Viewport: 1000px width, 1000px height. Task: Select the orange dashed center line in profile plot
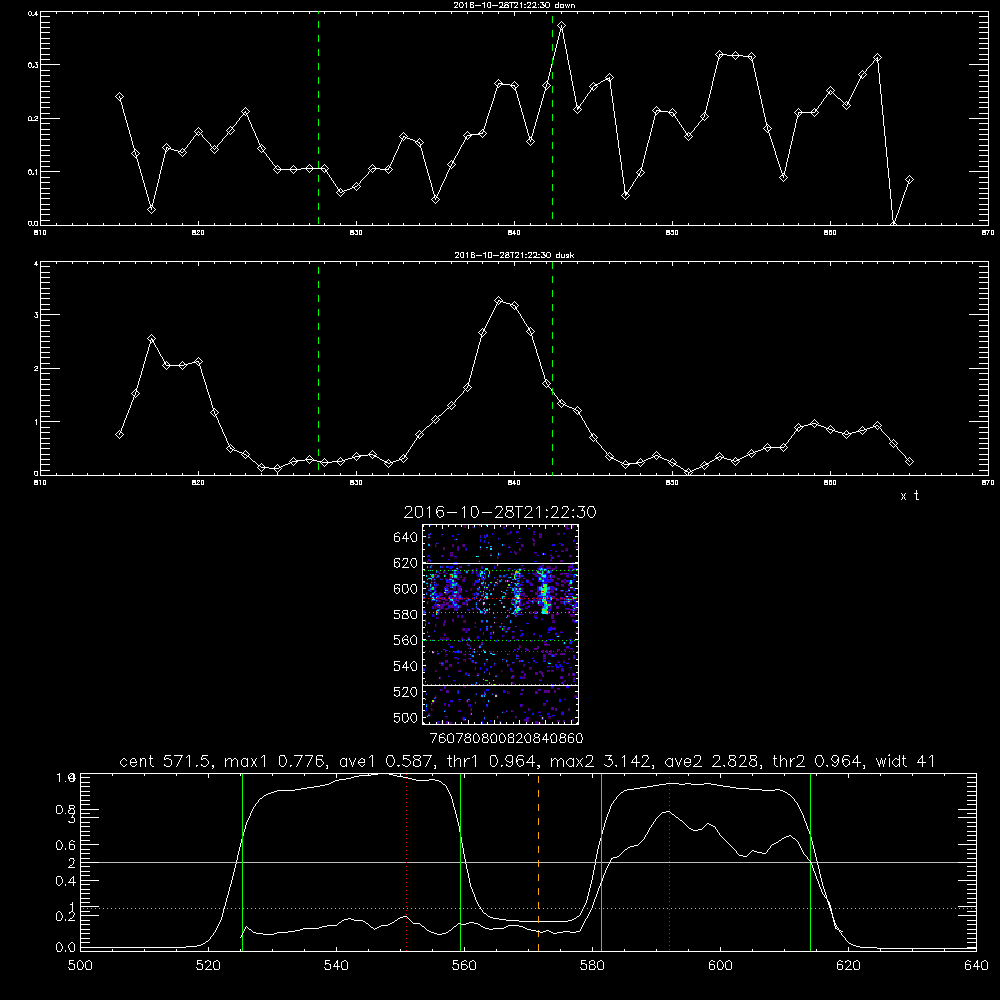[x=538, y=862]
